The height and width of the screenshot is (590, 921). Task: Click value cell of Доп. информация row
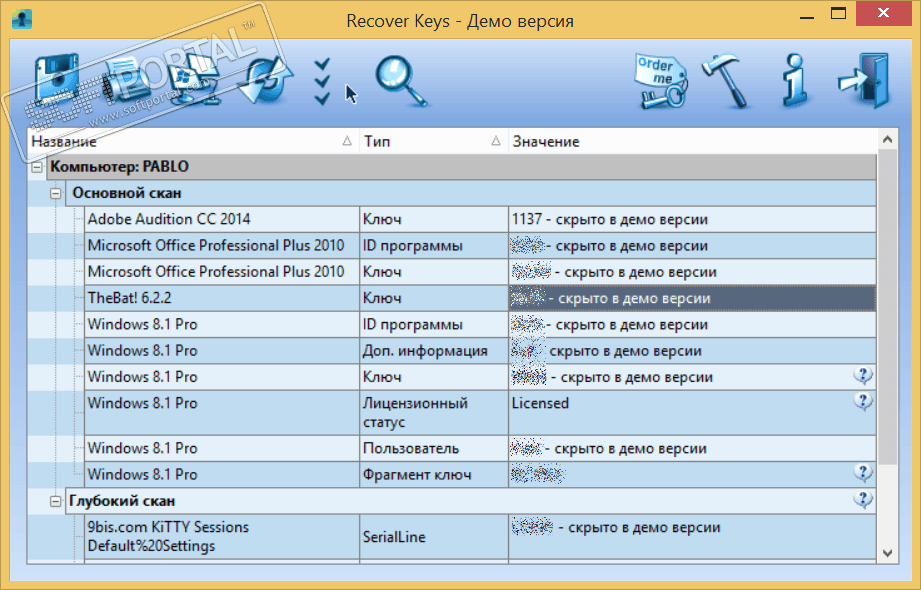[692, 351]
